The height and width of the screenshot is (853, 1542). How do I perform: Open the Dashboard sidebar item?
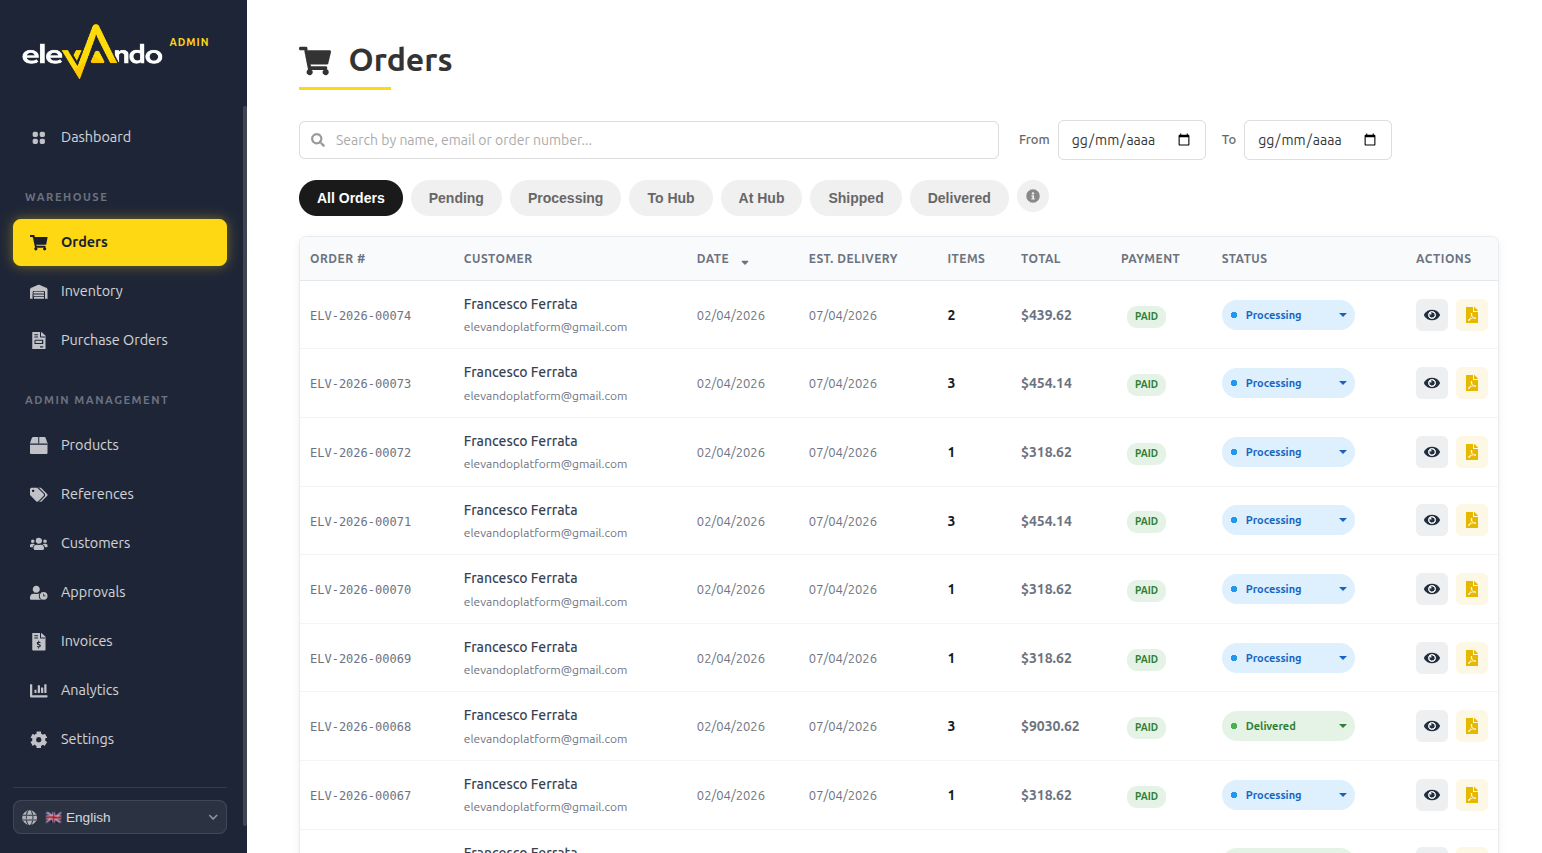pos(120,137)
